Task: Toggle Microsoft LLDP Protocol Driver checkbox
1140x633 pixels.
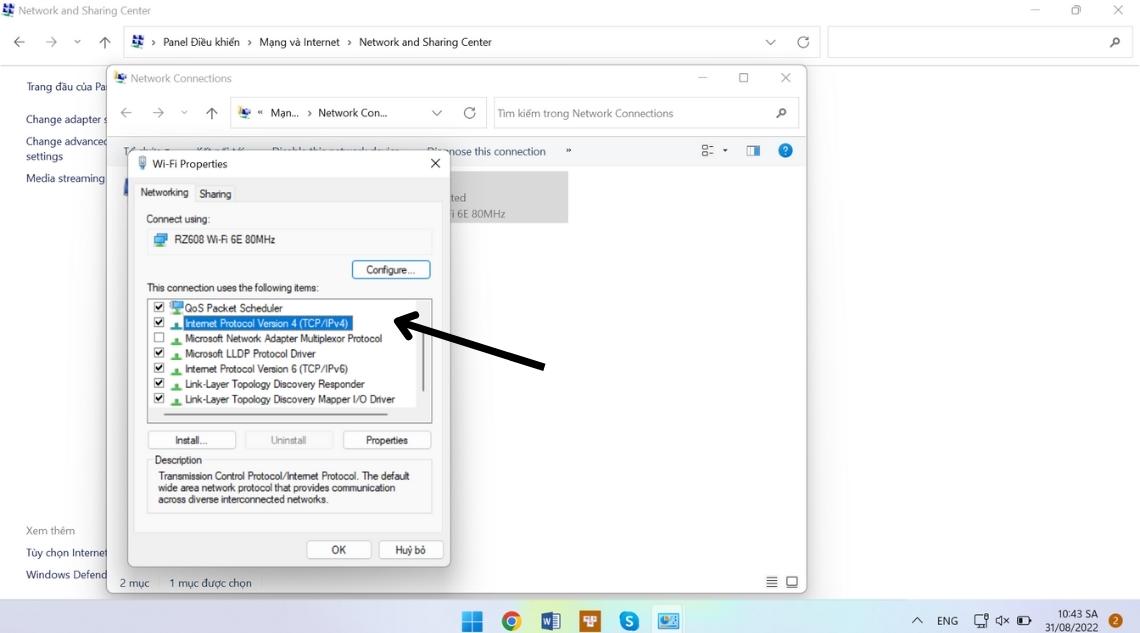Action: coord(158,352)
